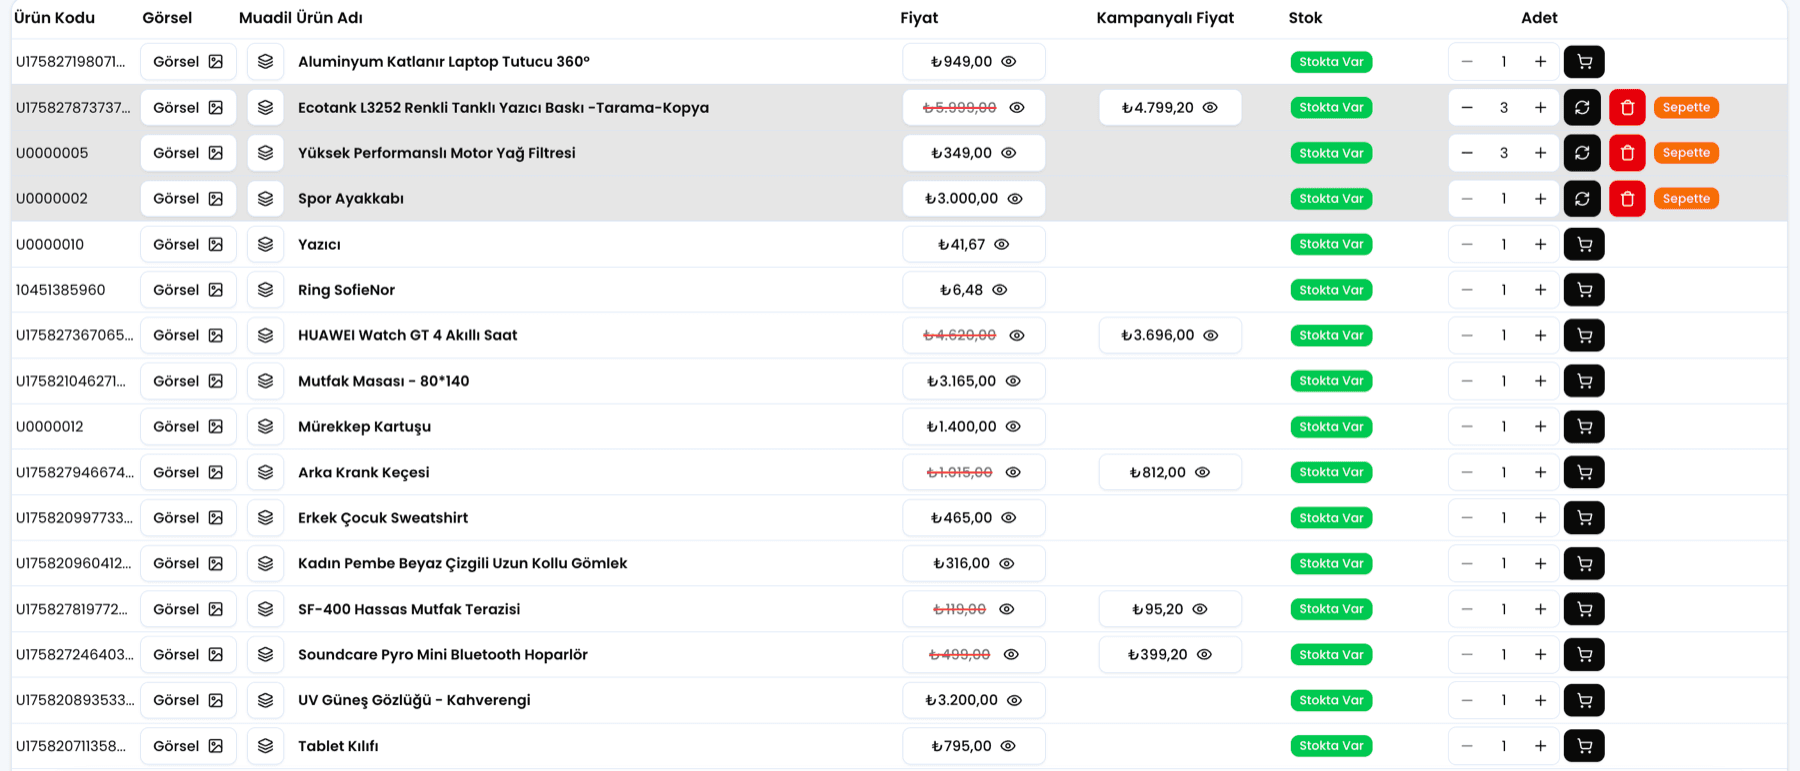Screen dimensions: 1800x771
Task: Hide the ₺3.696,00 campaign price
Action: point(1211,335)
